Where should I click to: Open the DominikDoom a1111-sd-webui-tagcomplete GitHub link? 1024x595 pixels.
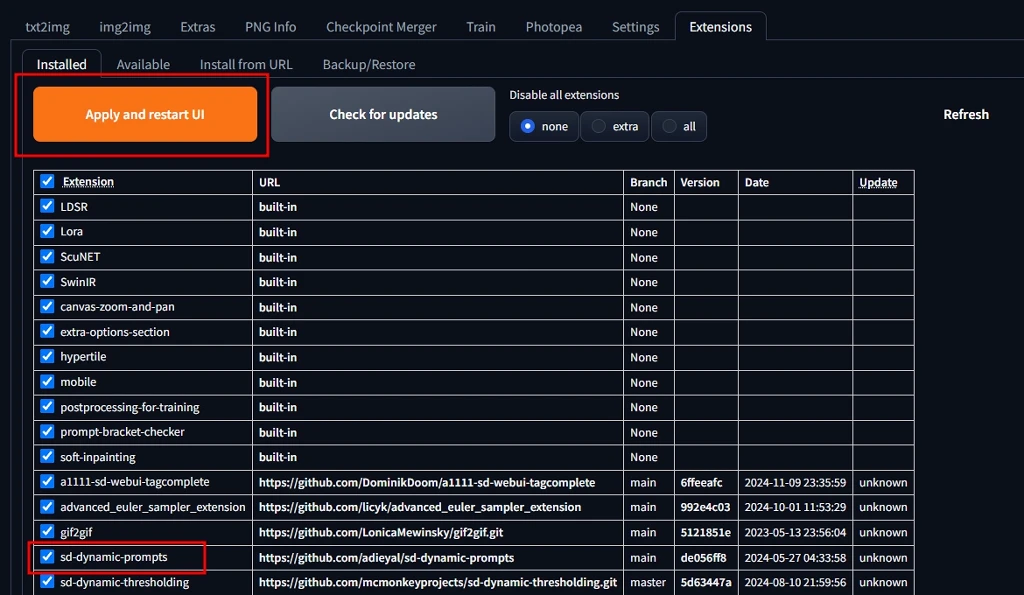(427, 482)
